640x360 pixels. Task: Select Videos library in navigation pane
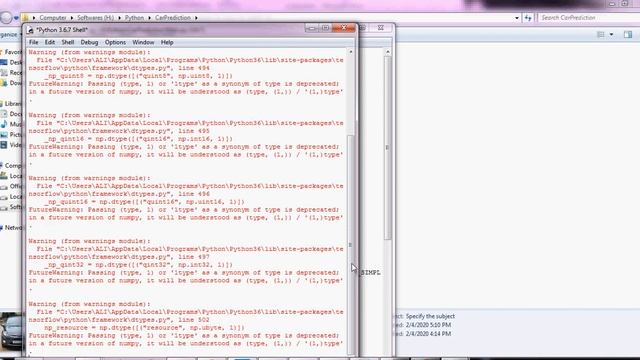pos(12,145)
